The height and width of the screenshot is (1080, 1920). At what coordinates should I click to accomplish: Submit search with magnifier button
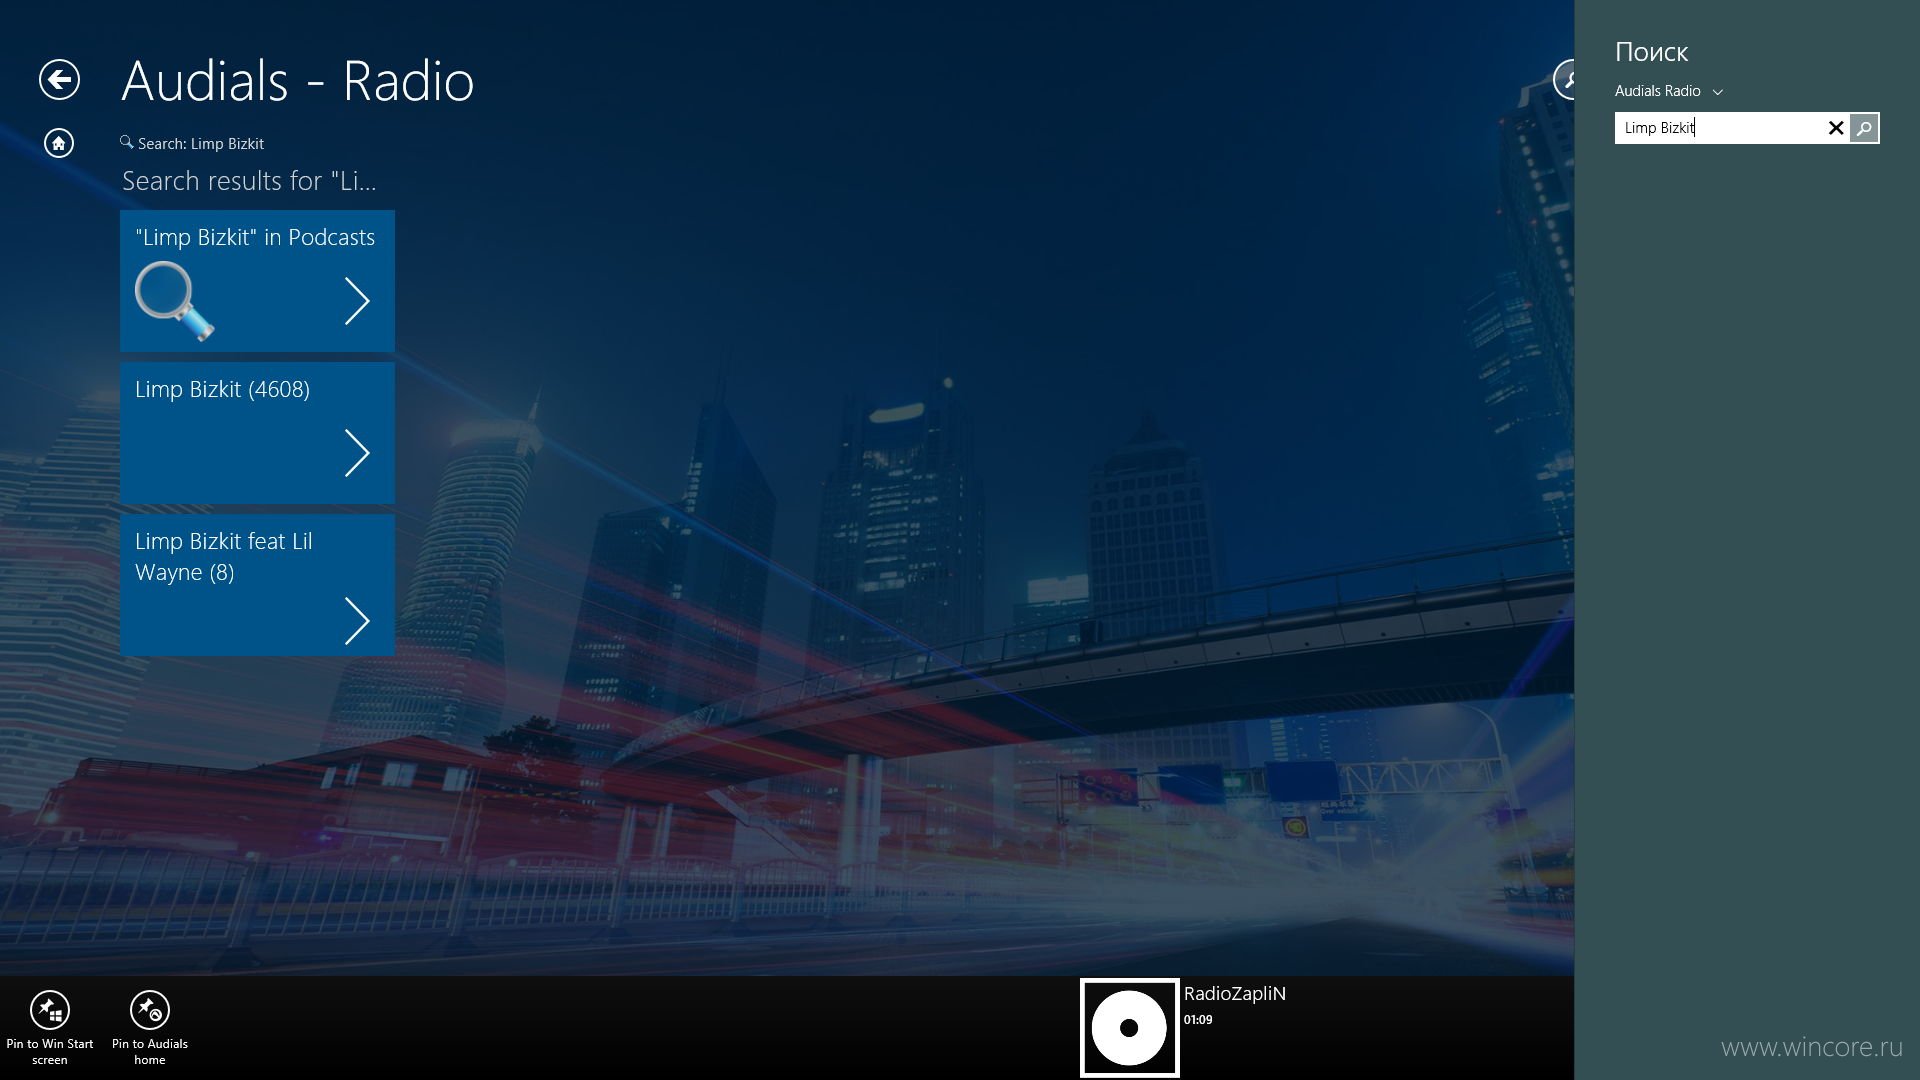pyautogui.click(x=1864, y=128)
